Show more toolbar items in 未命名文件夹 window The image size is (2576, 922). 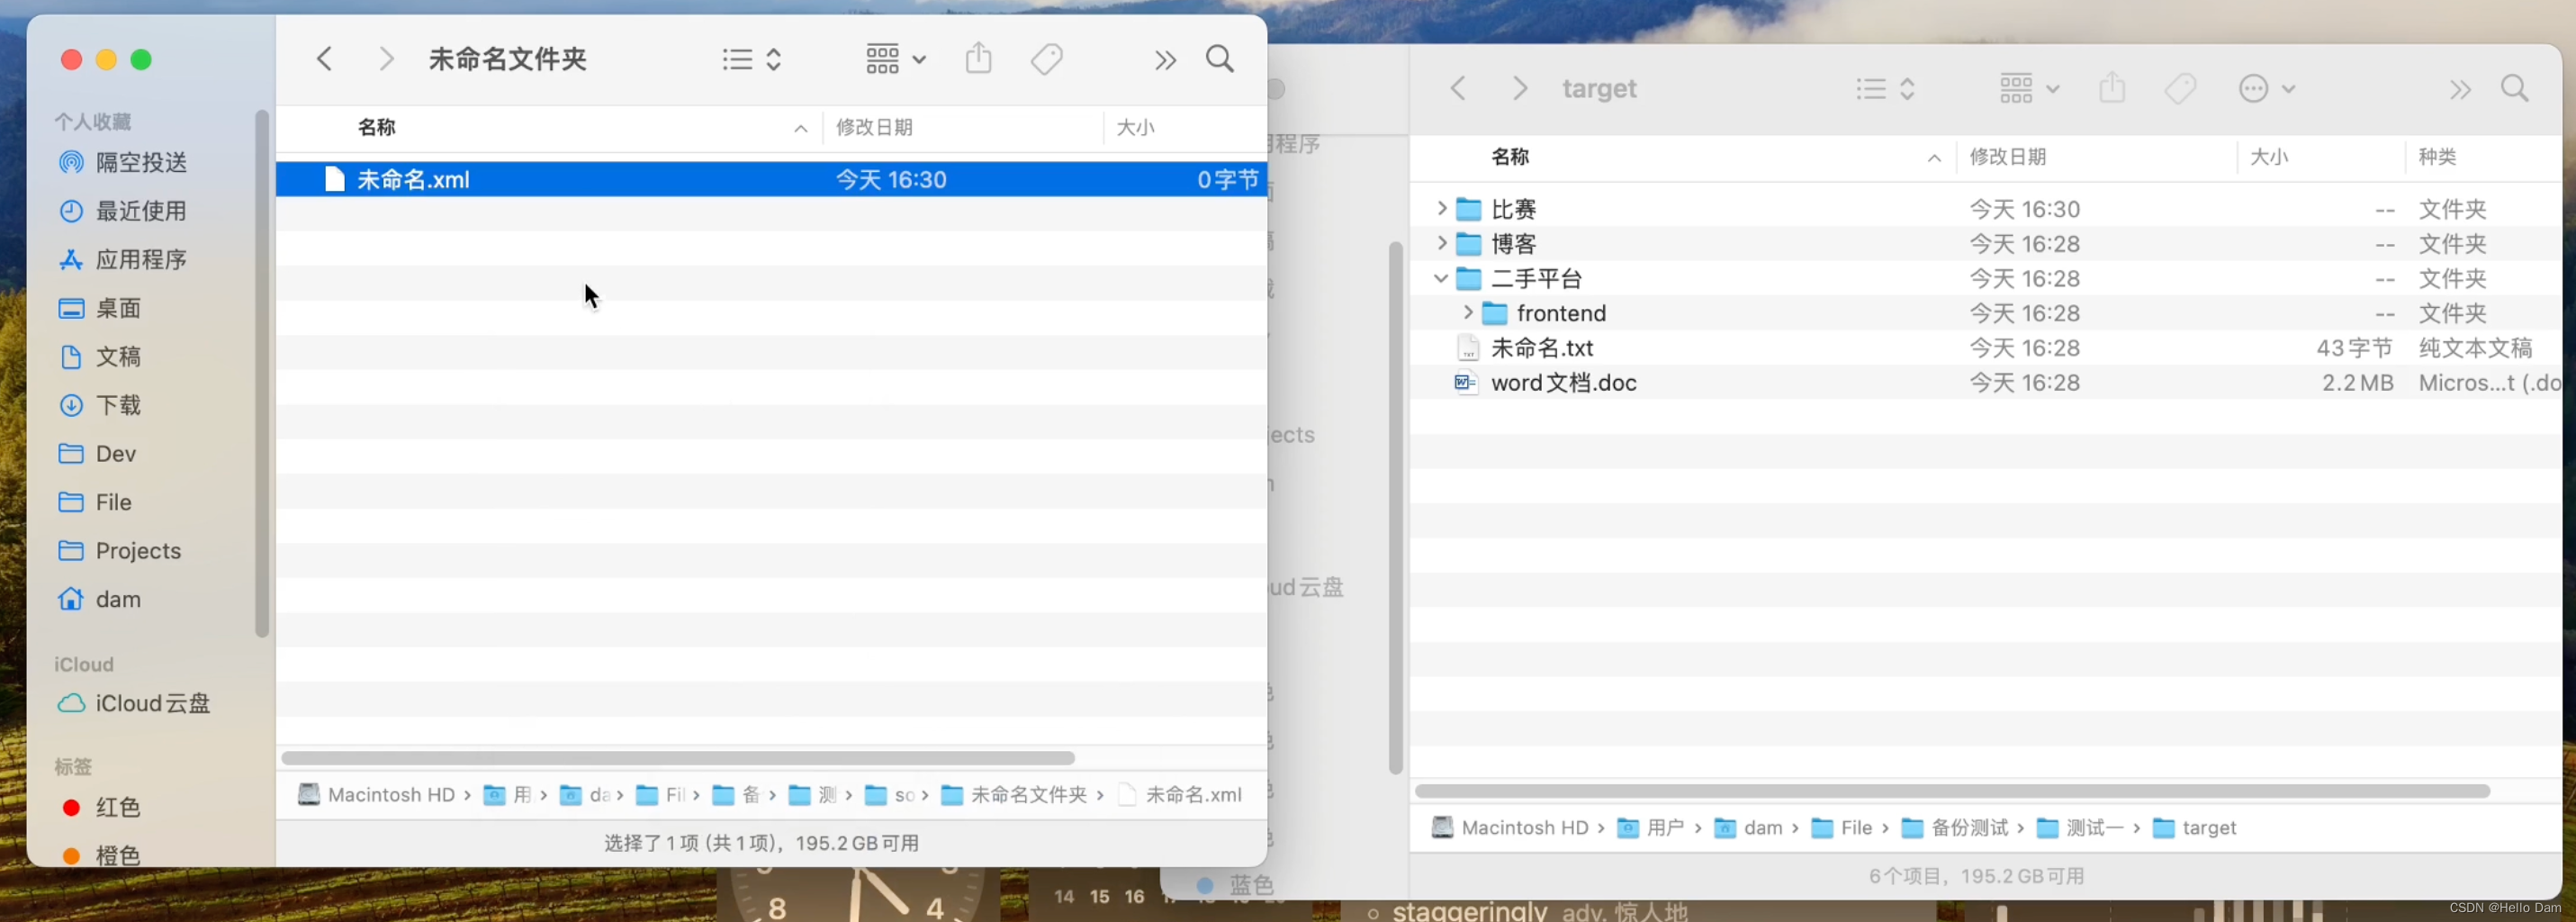coord(1165,61)
